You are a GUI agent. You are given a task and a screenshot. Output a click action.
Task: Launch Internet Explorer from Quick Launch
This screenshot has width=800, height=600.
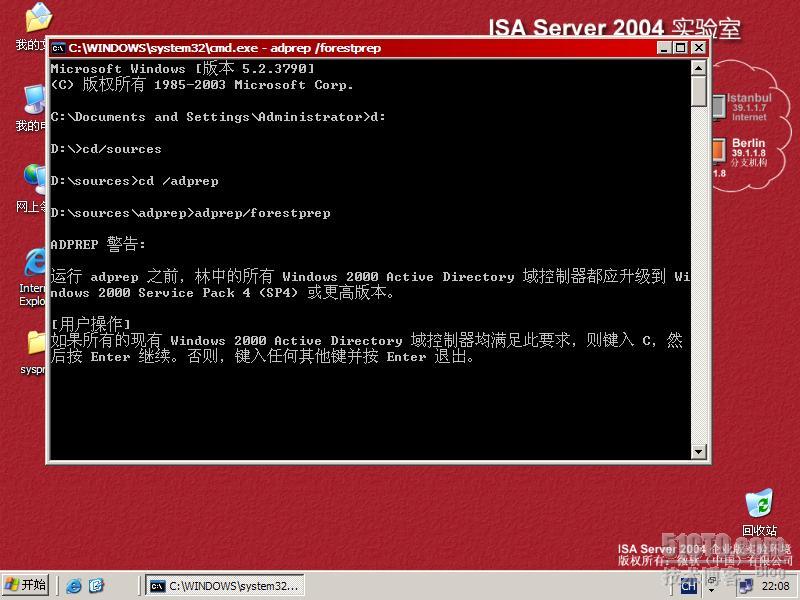73,586
